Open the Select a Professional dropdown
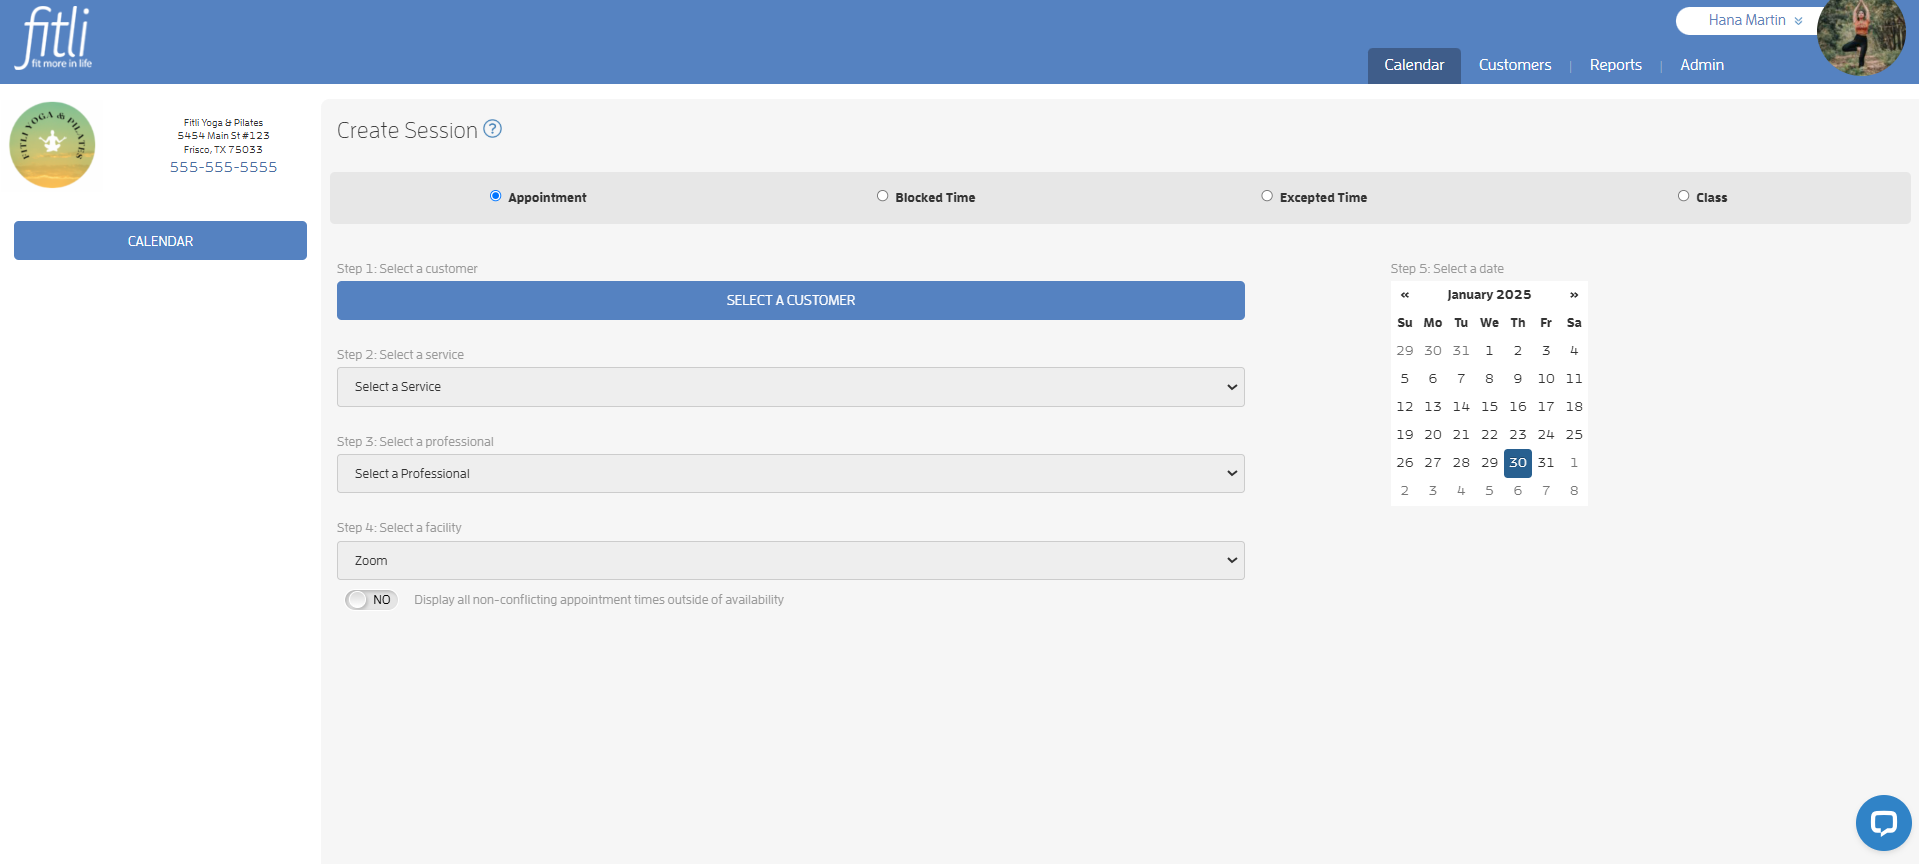 790,474
